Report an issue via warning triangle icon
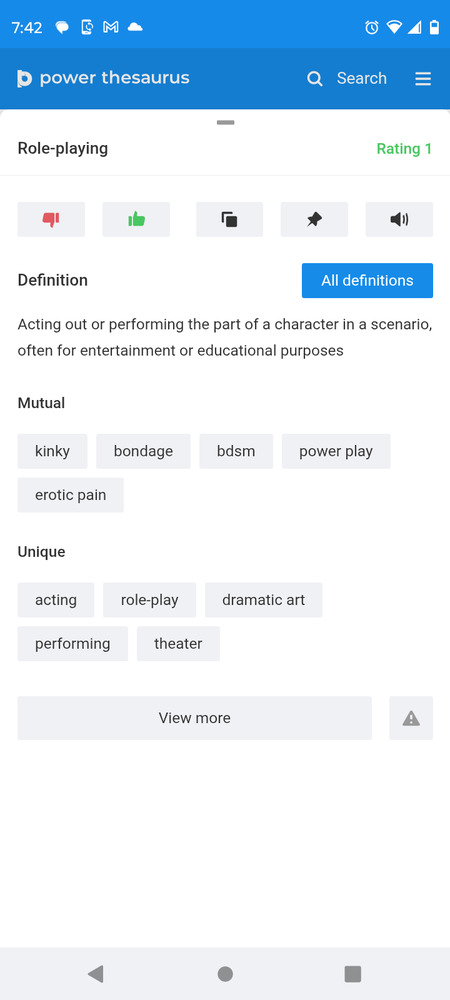 pyautogui.click(x=411, y=718)
